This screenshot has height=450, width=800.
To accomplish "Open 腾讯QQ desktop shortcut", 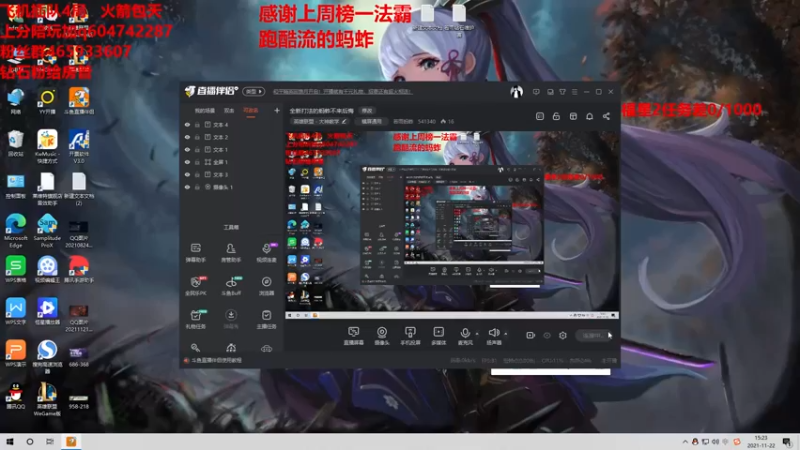I will click(16, 395).
